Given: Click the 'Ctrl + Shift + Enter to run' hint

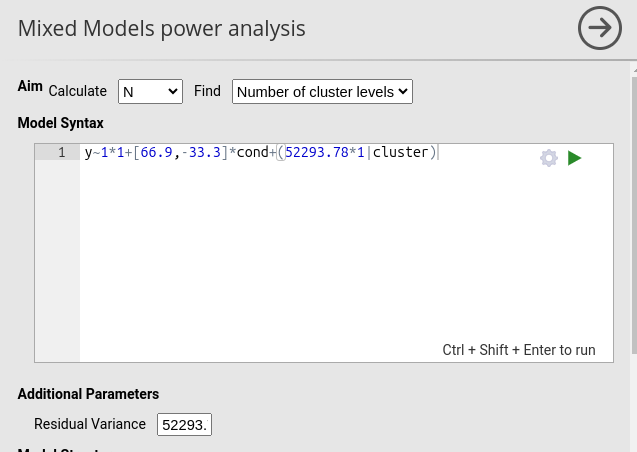Looking at the screenshot, I should 518,350.
